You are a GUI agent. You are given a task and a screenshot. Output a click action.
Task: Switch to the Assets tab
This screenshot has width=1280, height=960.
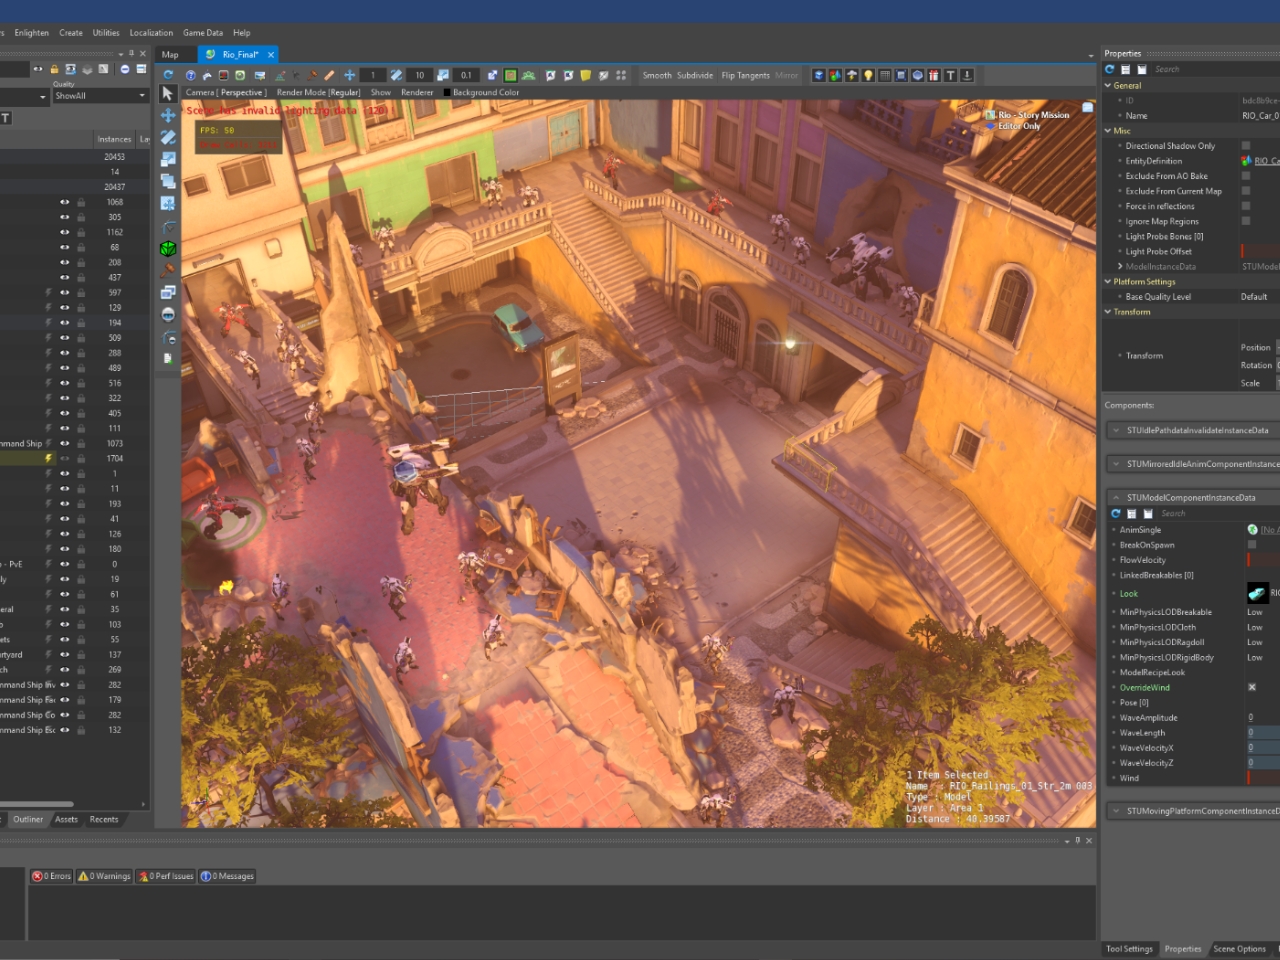coord(66,820)
